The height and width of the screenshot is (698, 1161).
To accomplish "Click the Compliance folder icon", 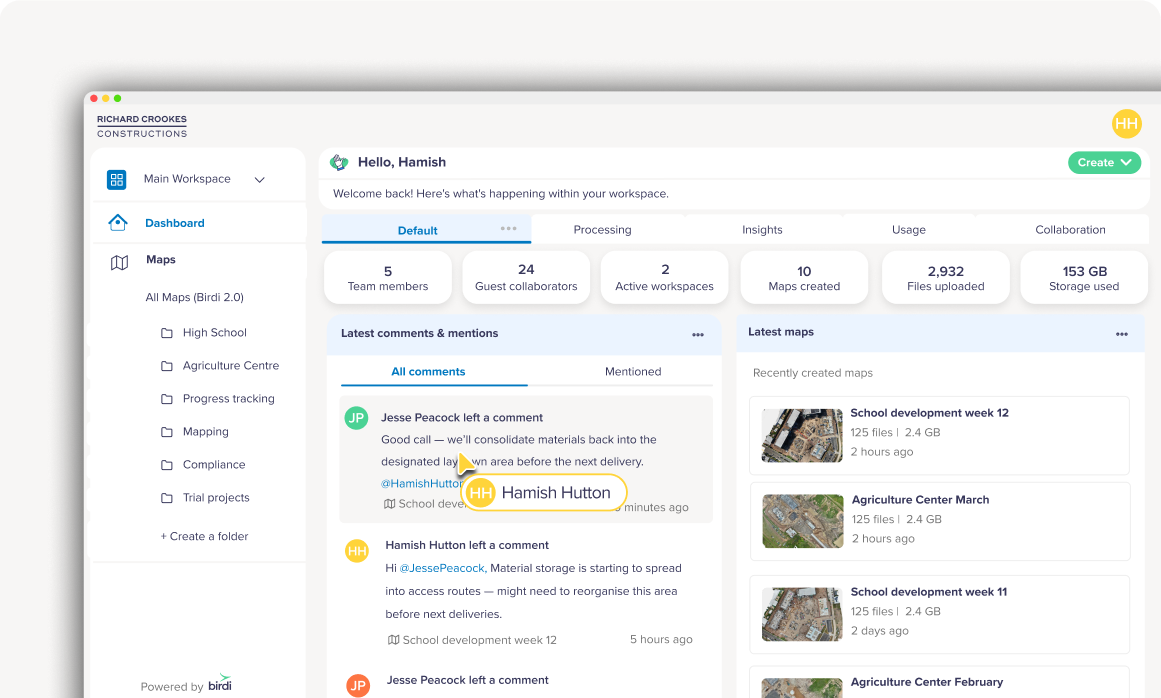I will click(x=167, y=465).
